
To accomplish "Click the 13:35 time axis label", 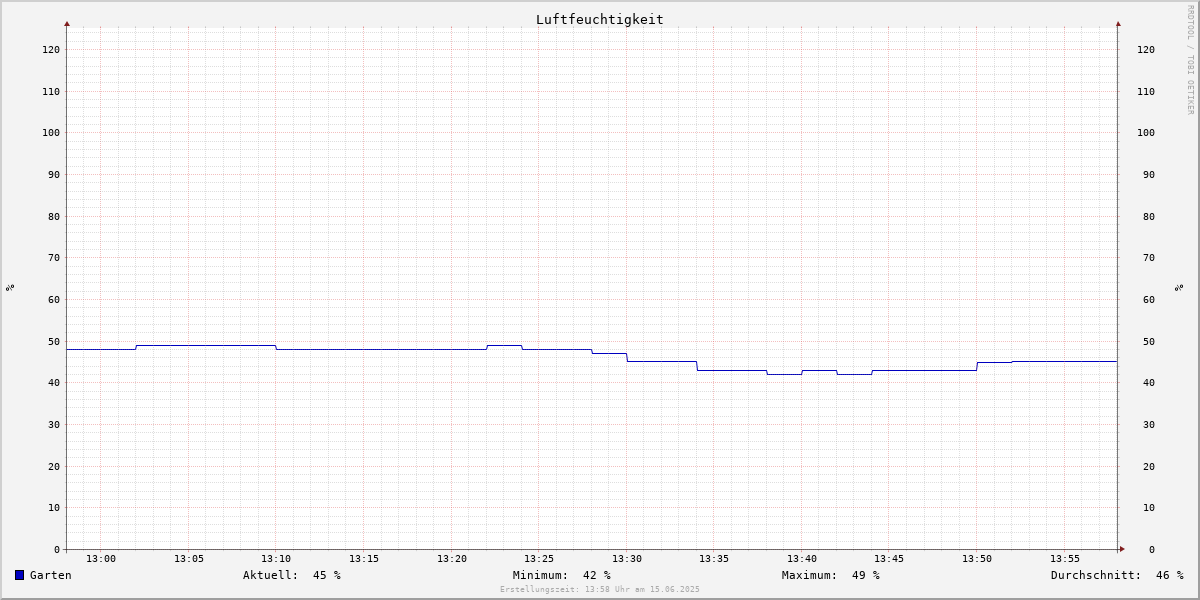I will coord(714,558).
